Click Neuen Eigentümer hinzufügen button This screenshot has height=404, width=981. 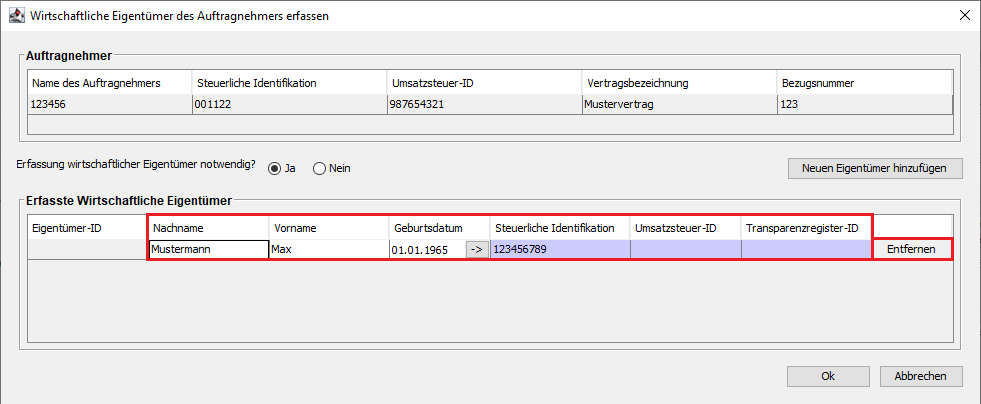(875, 168)
